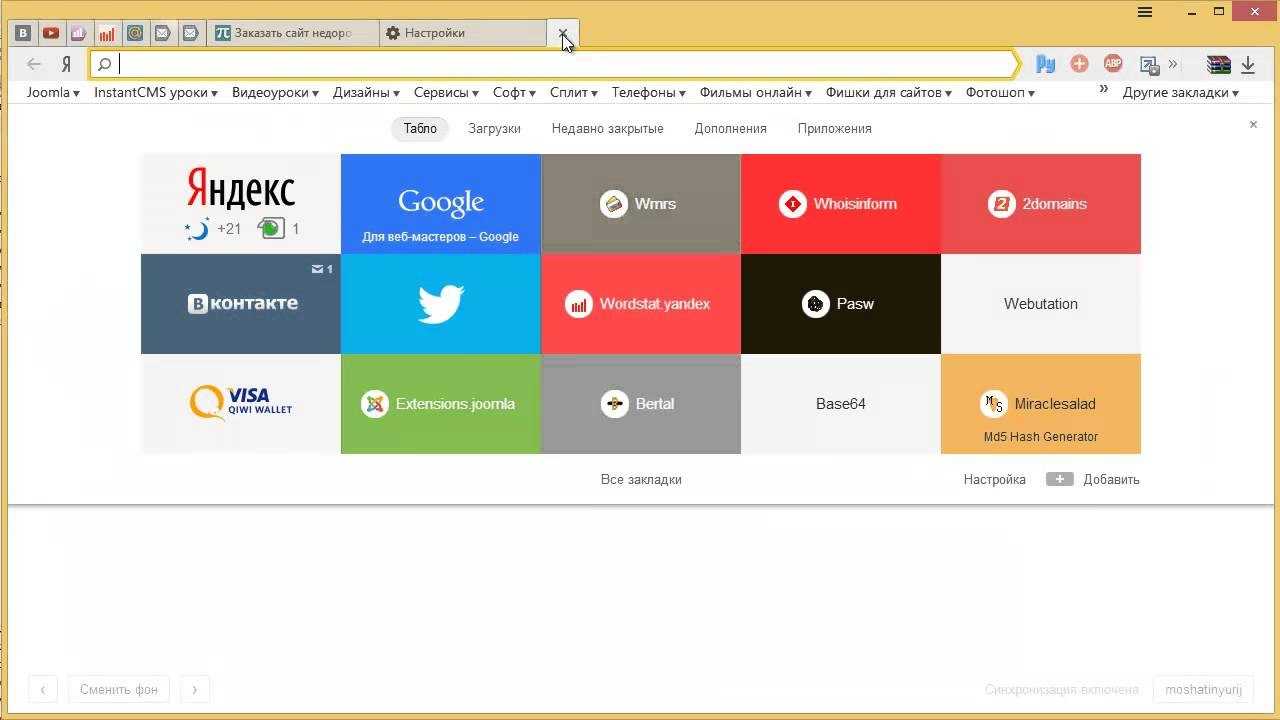Screen dimensions: 1280x720
Task: Close the Tablo panel with the X
Action: (x=1253, y=125)
